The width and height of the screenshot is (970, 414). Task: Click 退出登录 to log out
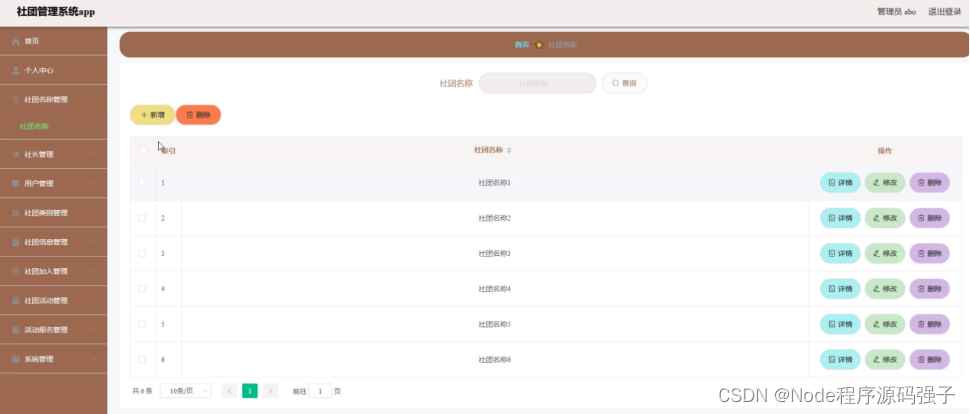click(x=945, y=12)
